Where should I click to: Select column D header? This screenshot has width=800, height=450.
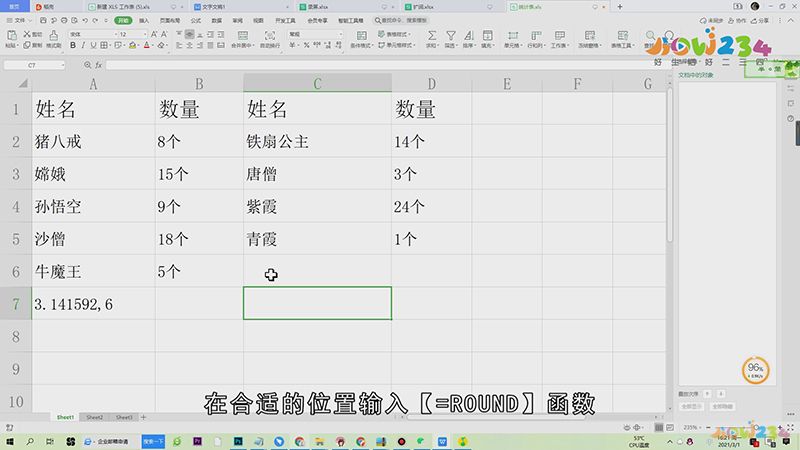click(432, 84)
